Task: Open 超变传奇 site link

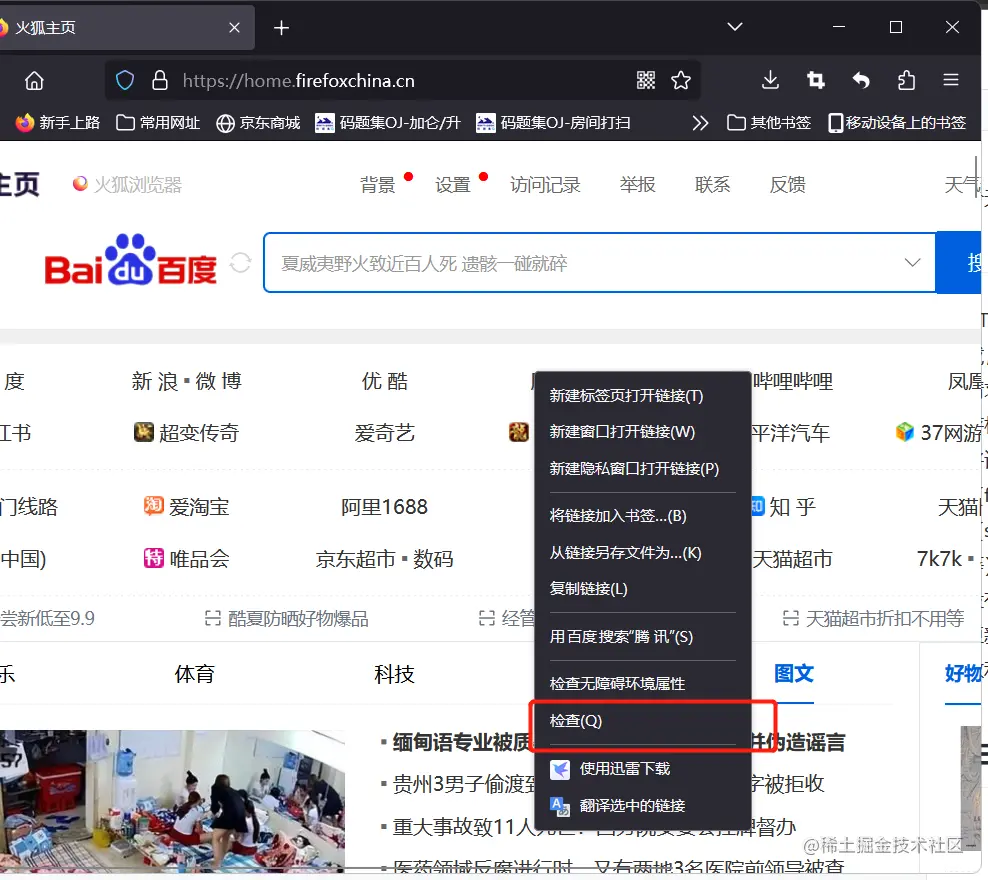Action: [x=187, y=433]
